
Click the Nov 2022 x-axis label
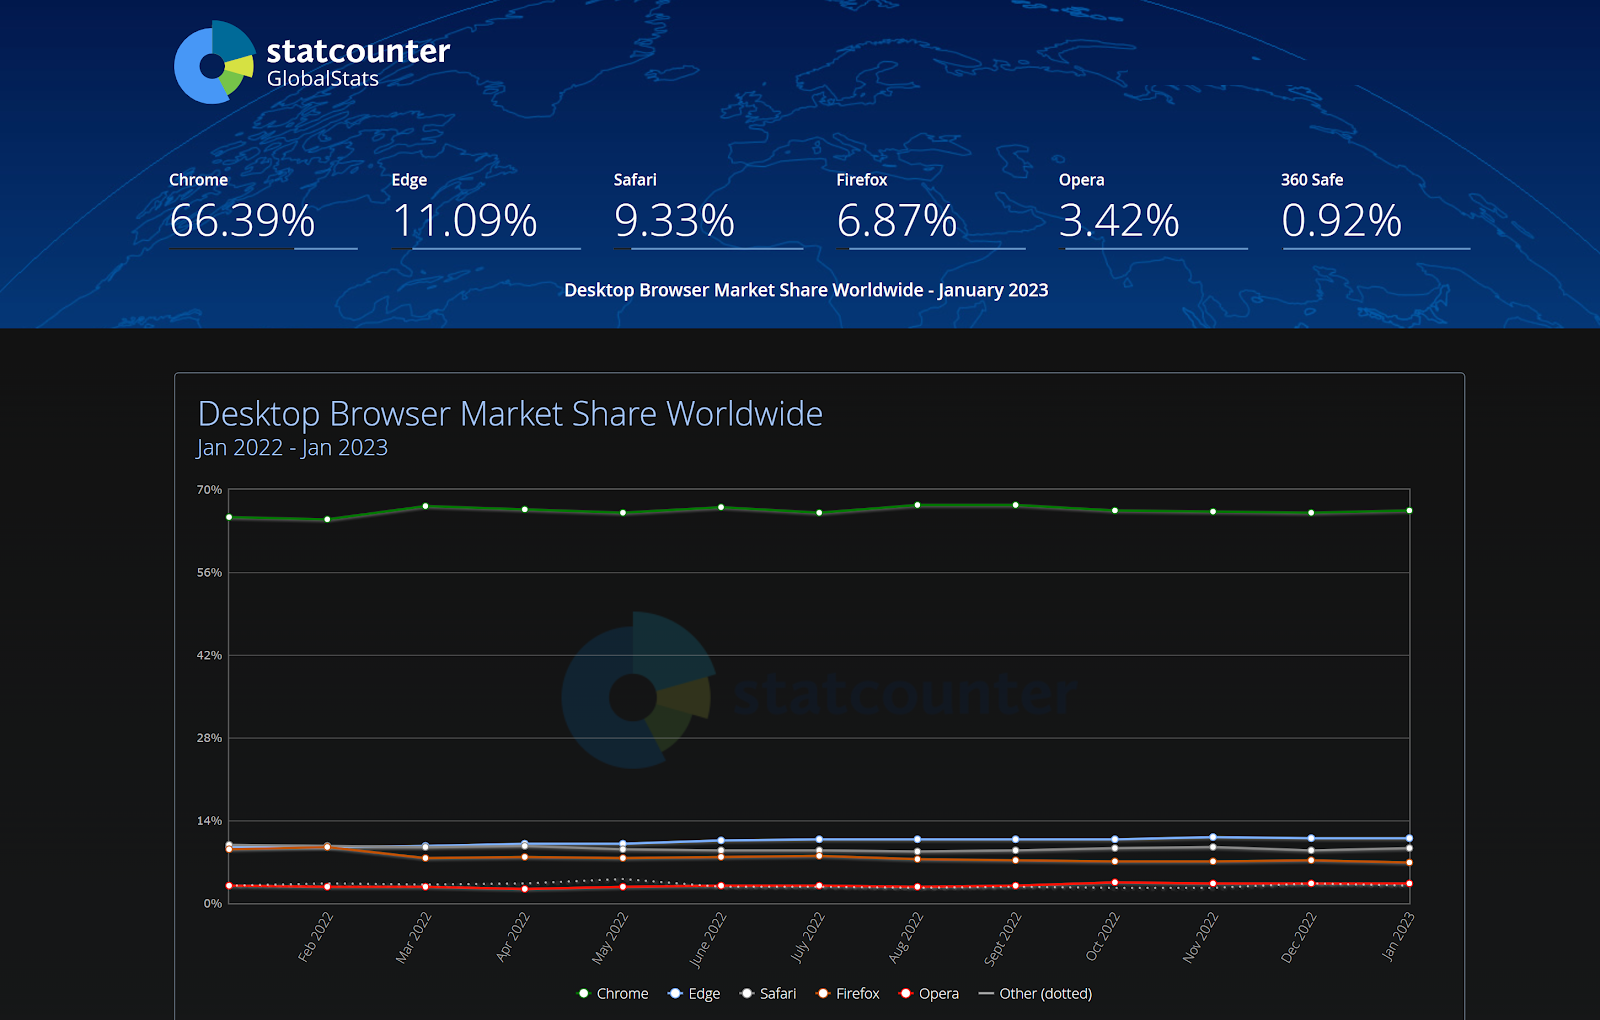tap(1201, 937)
